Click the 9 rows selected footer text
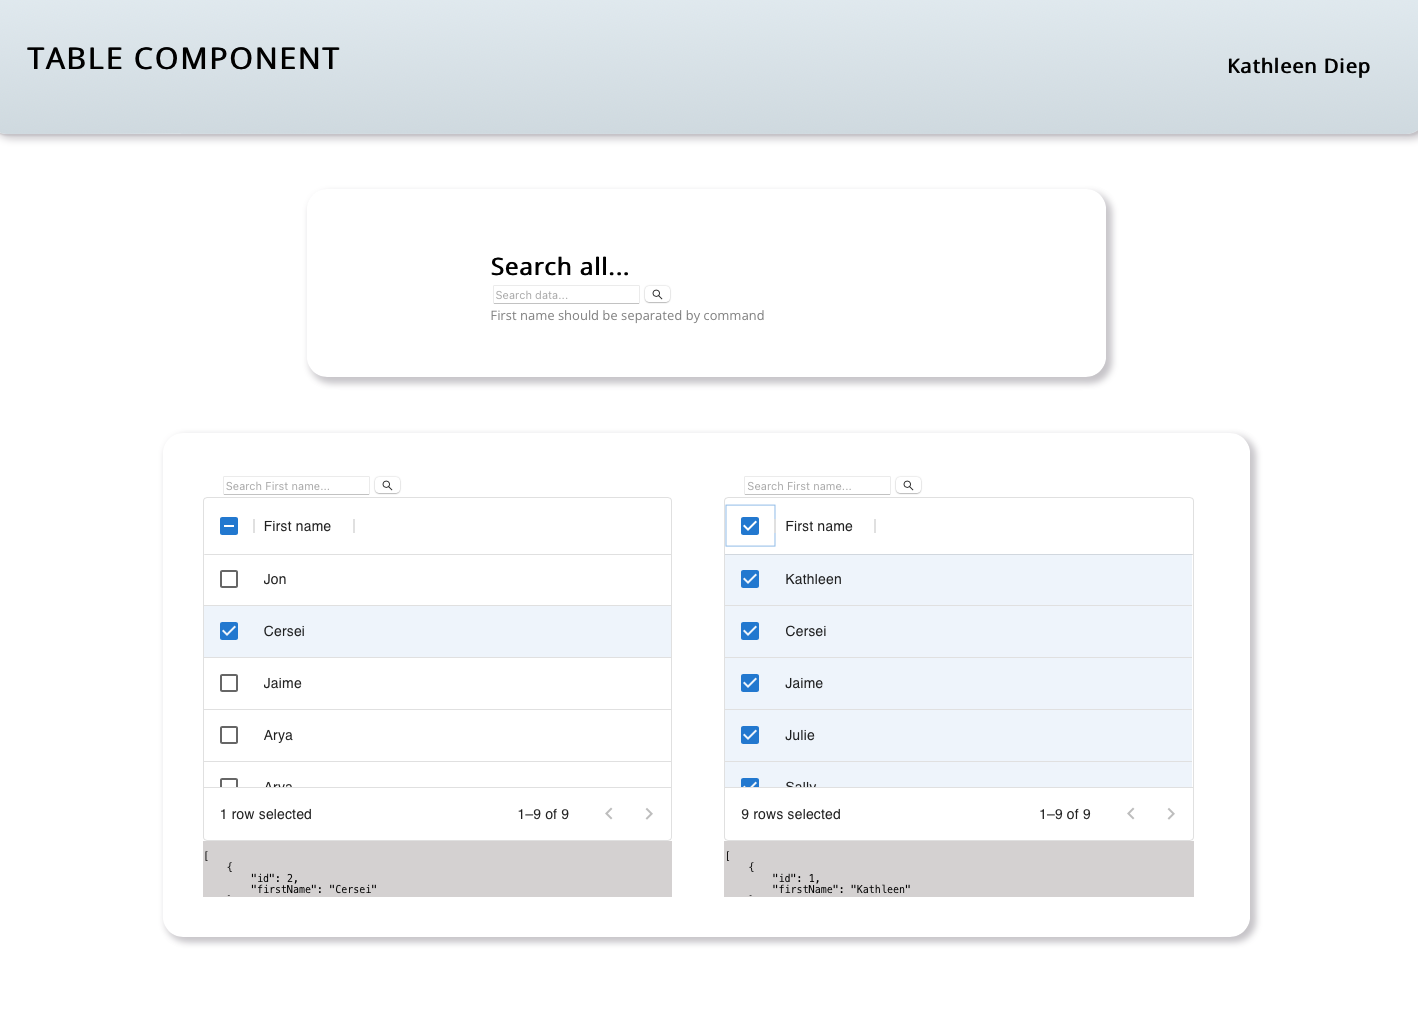 click(791, 814)
